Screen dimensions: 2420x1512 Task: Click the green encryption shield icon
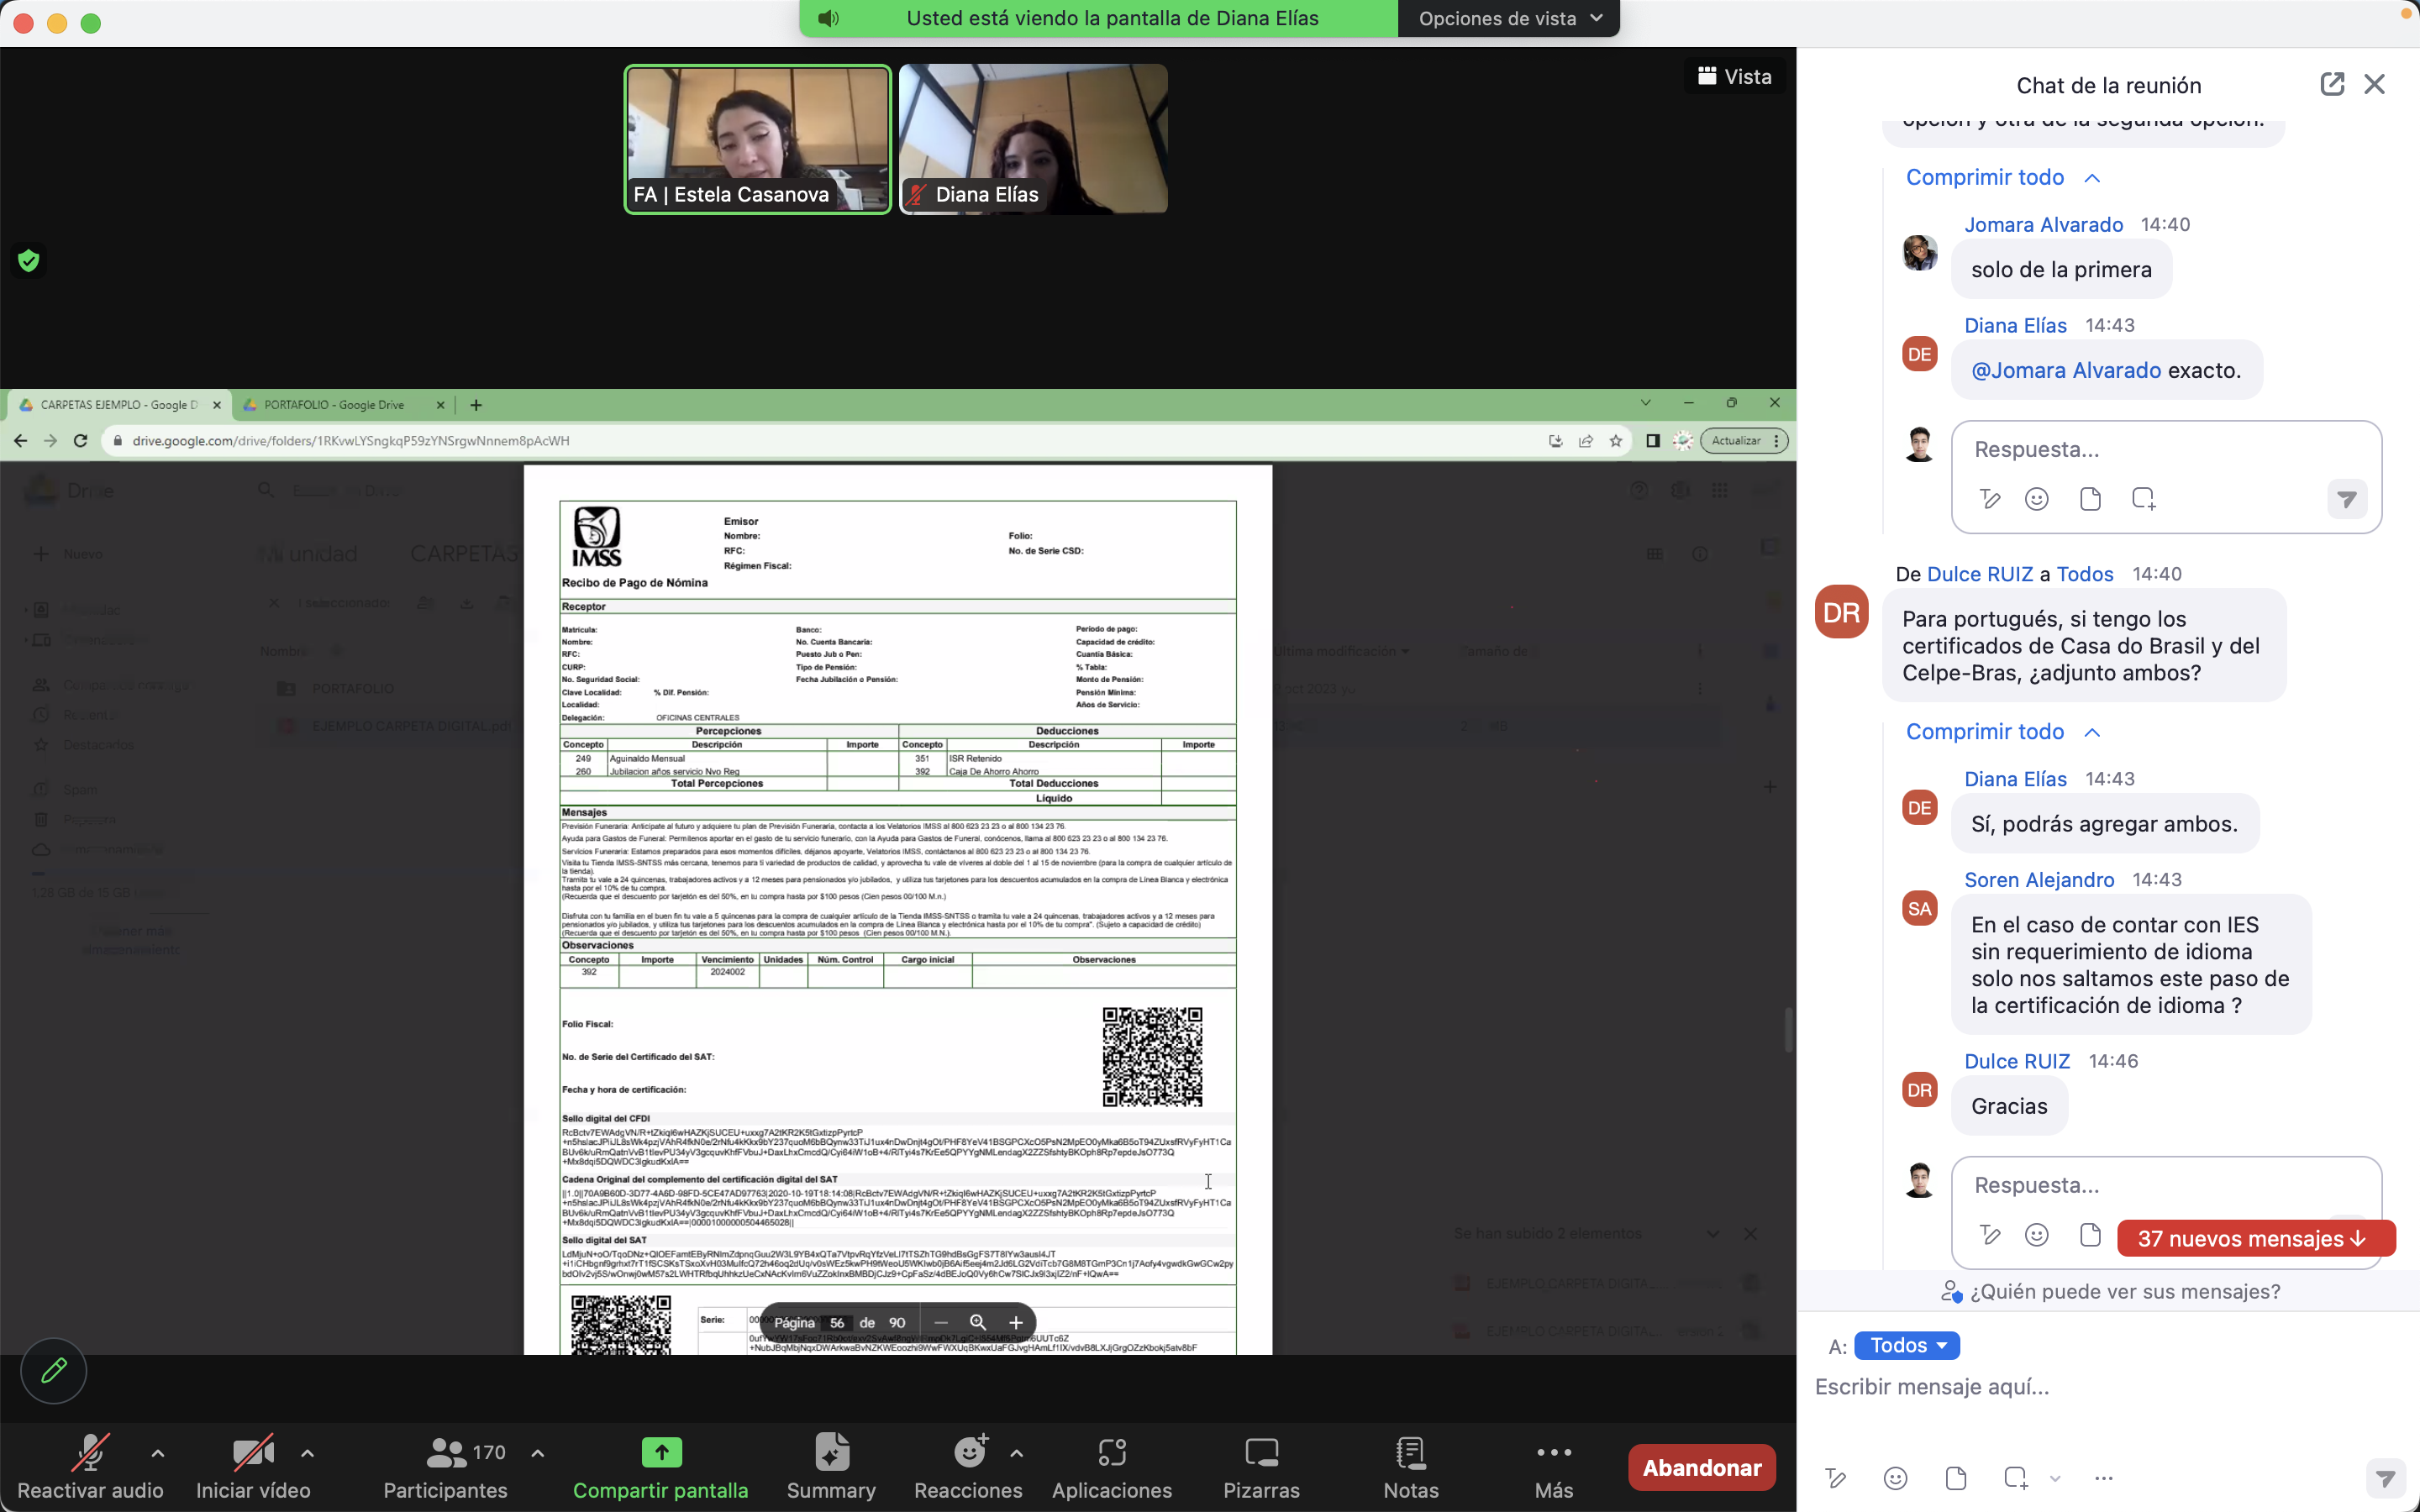pos(29,261)
